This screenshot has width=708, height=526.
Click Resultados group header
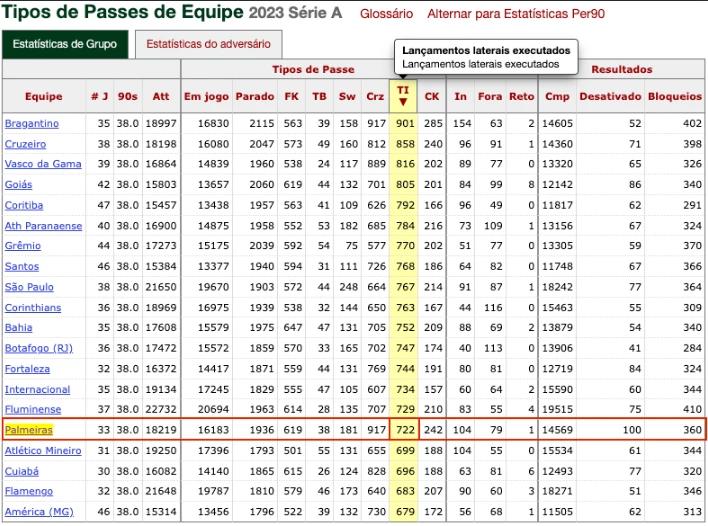click(622, 70)
